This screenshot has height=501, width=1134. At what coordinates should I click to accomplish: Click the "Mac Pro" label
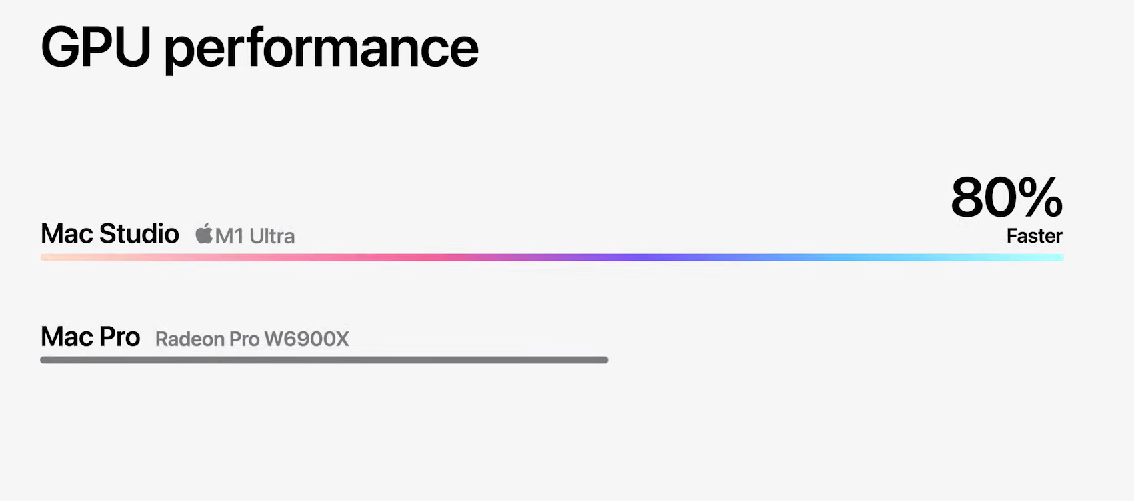[90, 337]
